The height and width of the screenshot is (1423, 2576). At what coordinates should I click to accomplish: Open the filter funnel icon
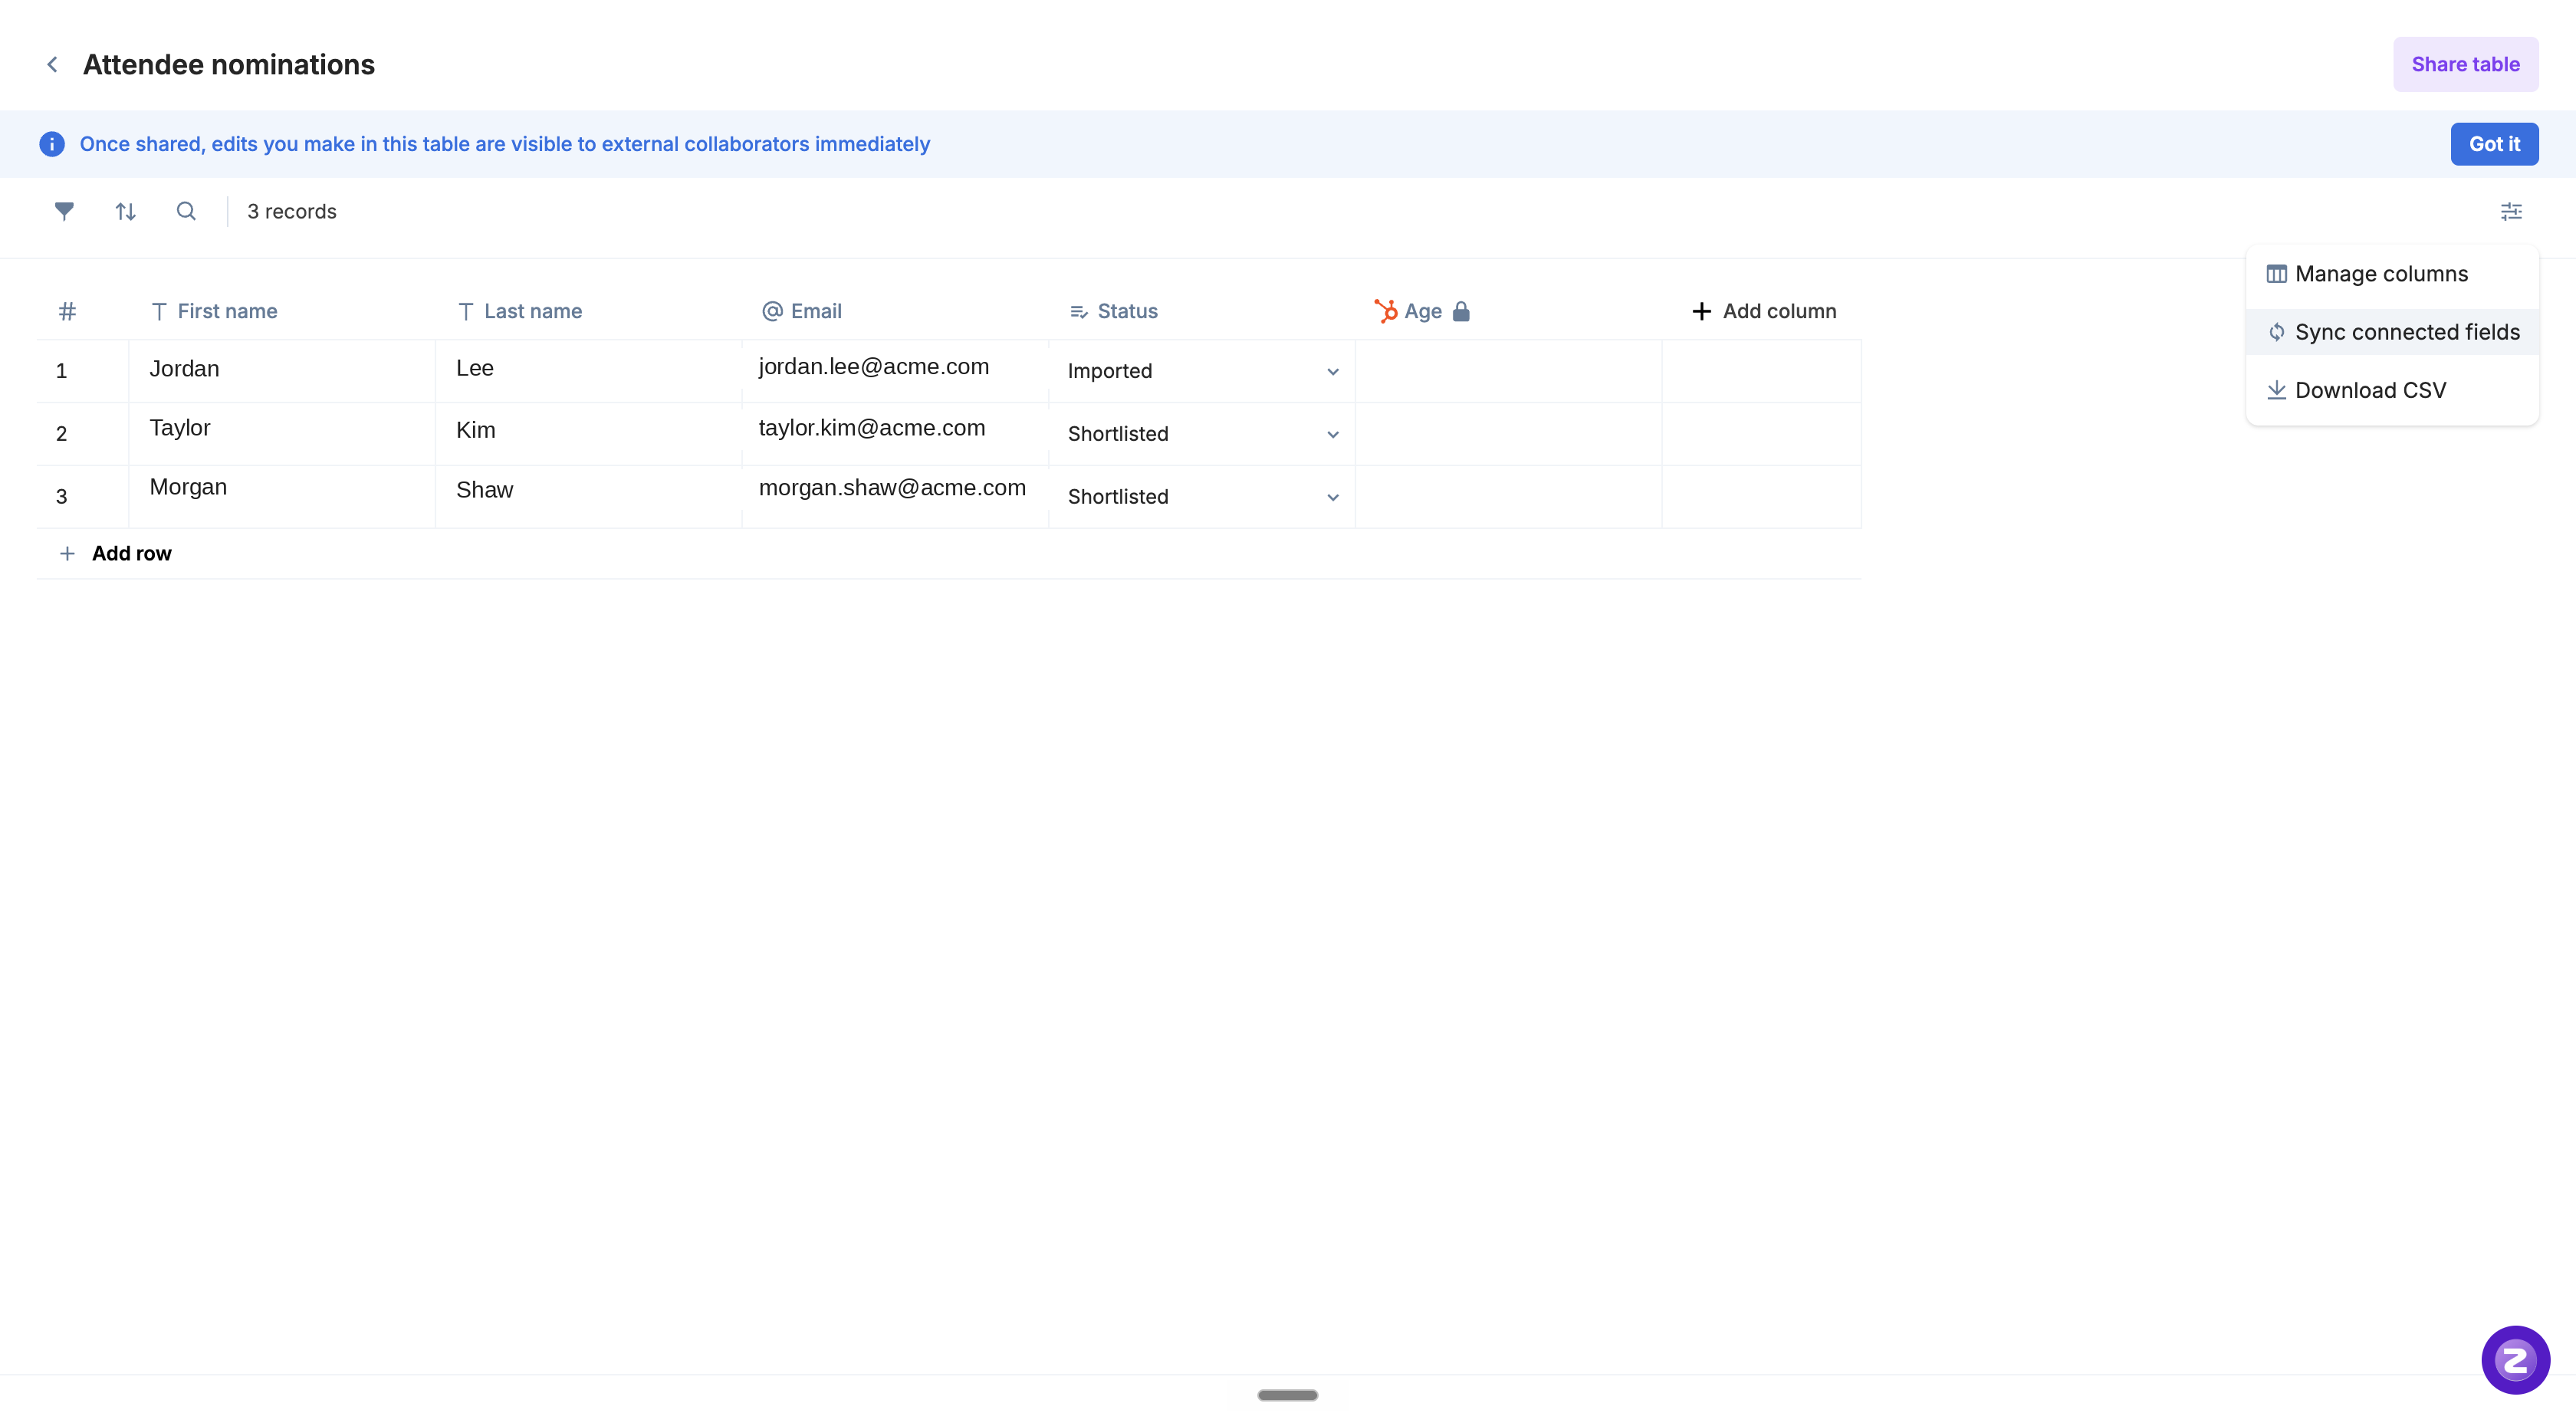(64, 211)
